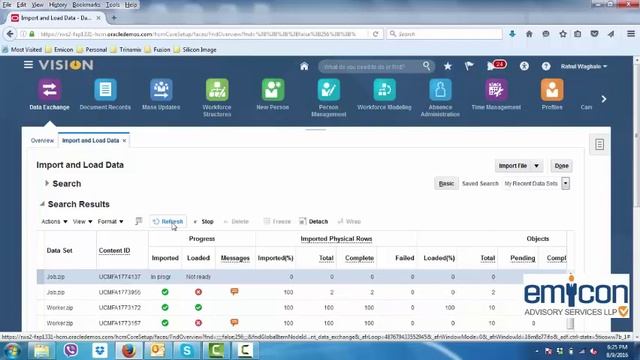
Task: Open Windows Start button
Action: coord(12,351)
